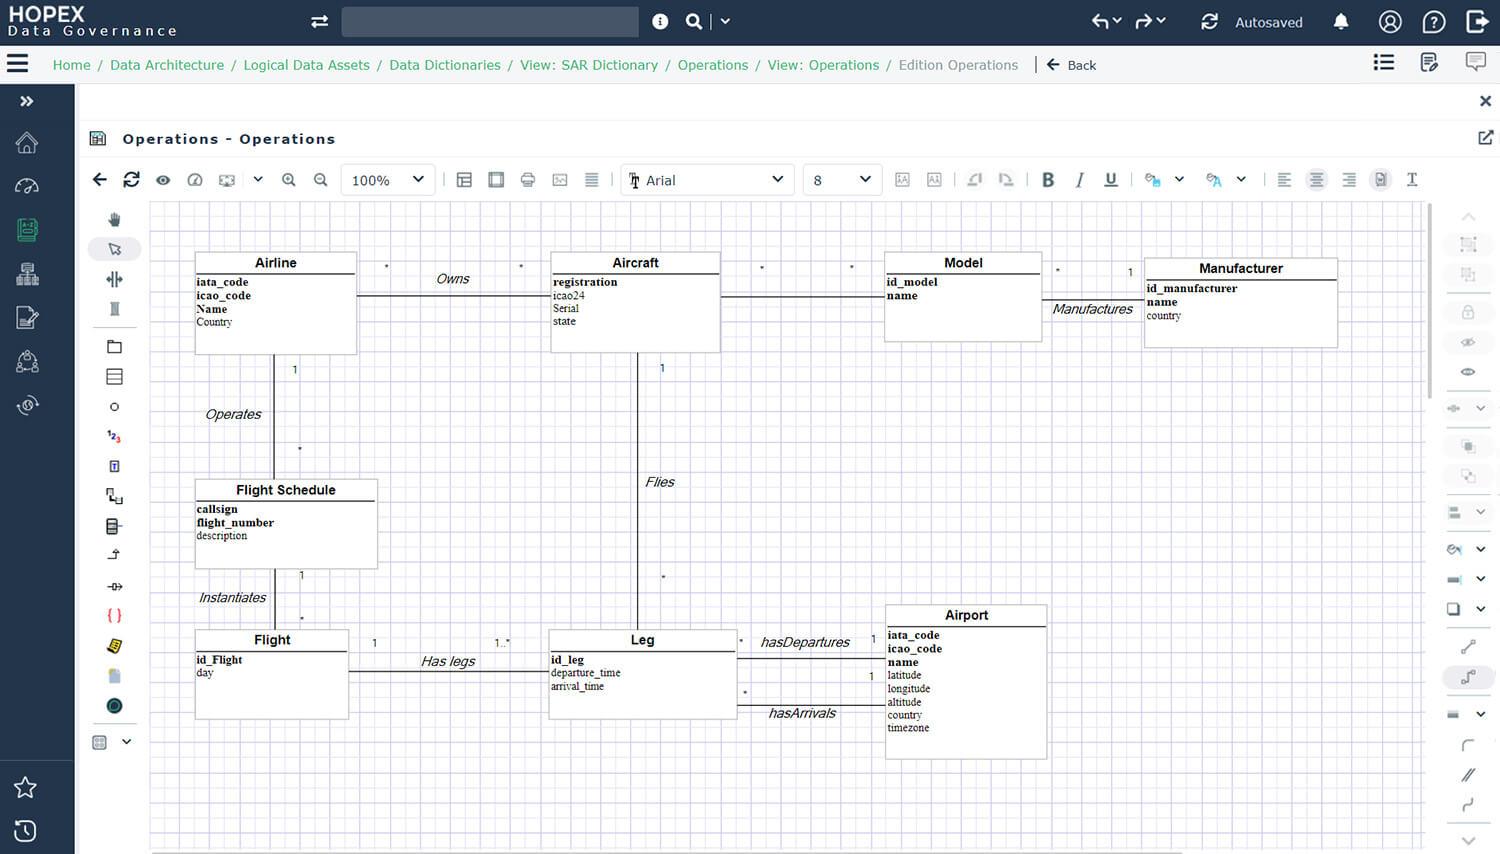This screenshot has height=854, width=1500.
Task: Open History clock in sidebar
Action: point(26,831)
